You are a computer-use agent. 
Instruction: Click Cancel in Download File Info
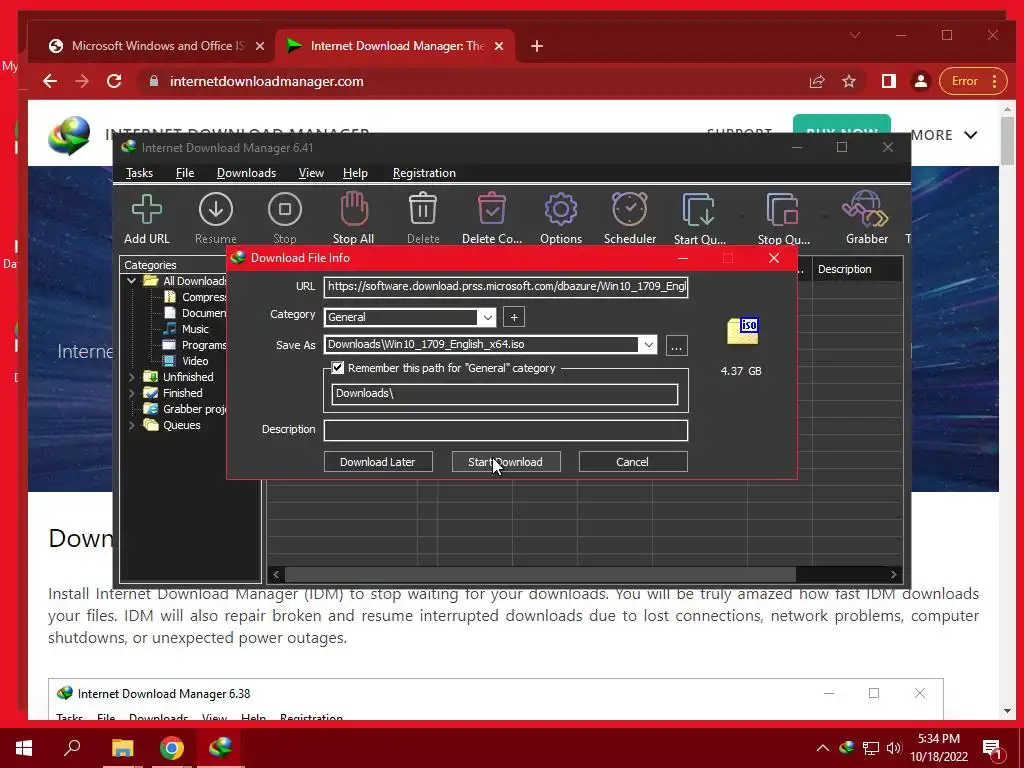[632, 462]
